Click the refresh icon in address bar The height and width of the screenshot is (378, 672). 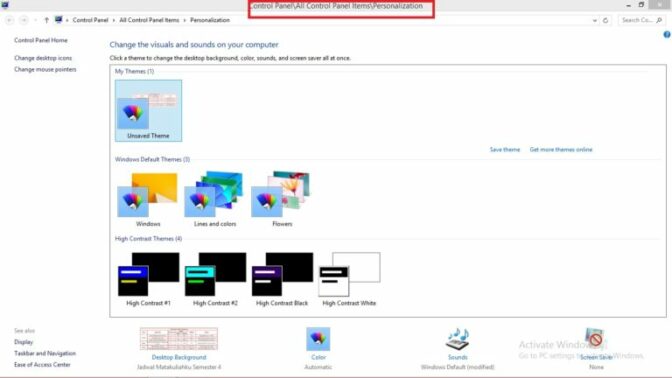point(606,20)
